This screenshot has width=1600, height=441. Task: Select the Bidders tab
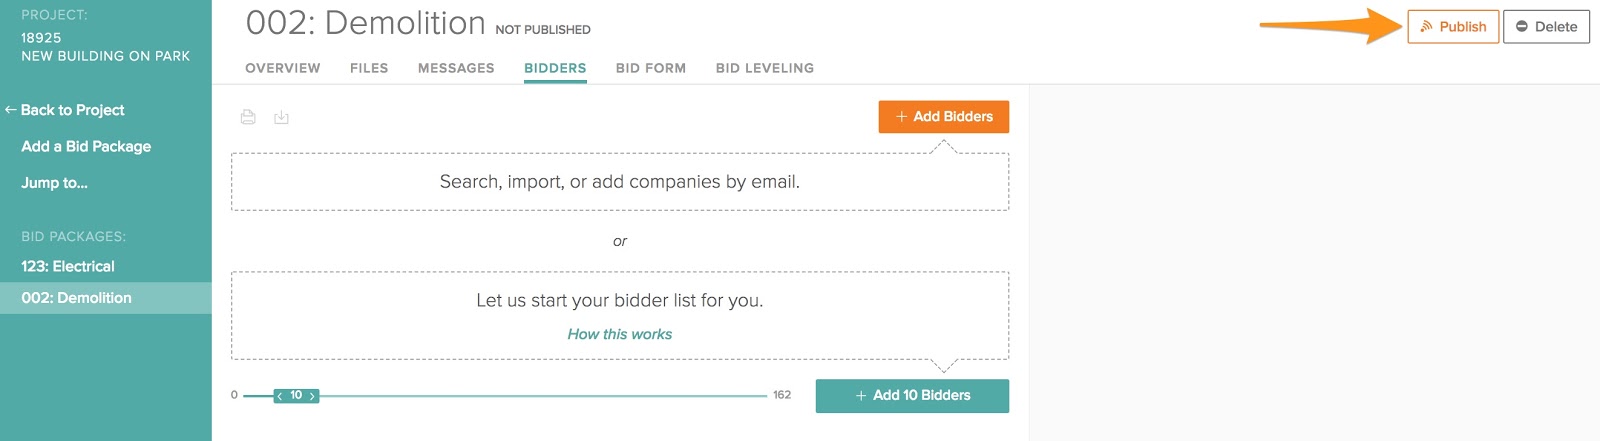coord(555,68)
